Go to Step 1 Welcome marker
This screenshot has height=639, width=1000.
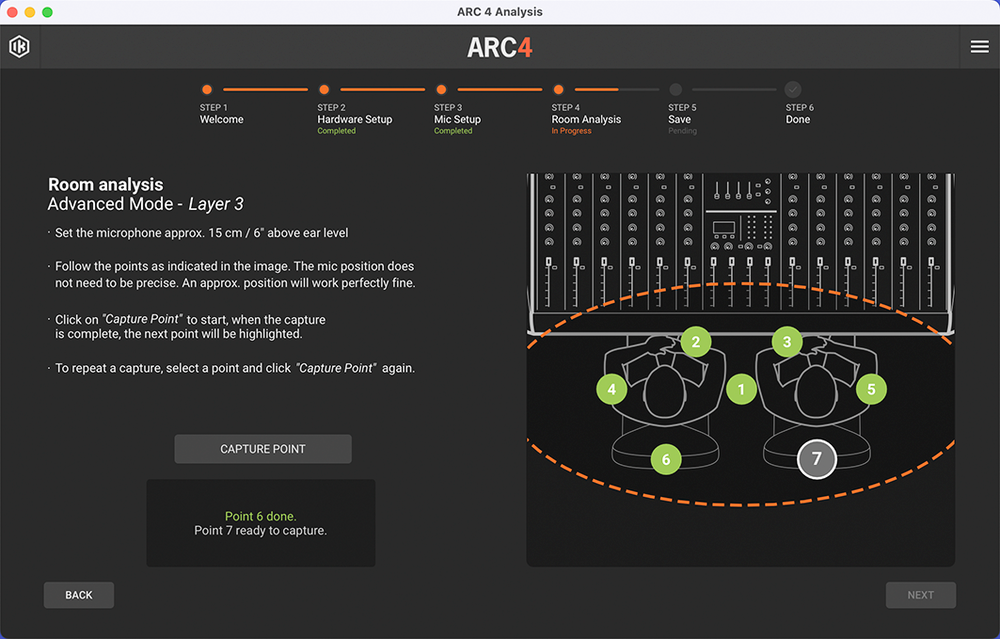point(207,89)
